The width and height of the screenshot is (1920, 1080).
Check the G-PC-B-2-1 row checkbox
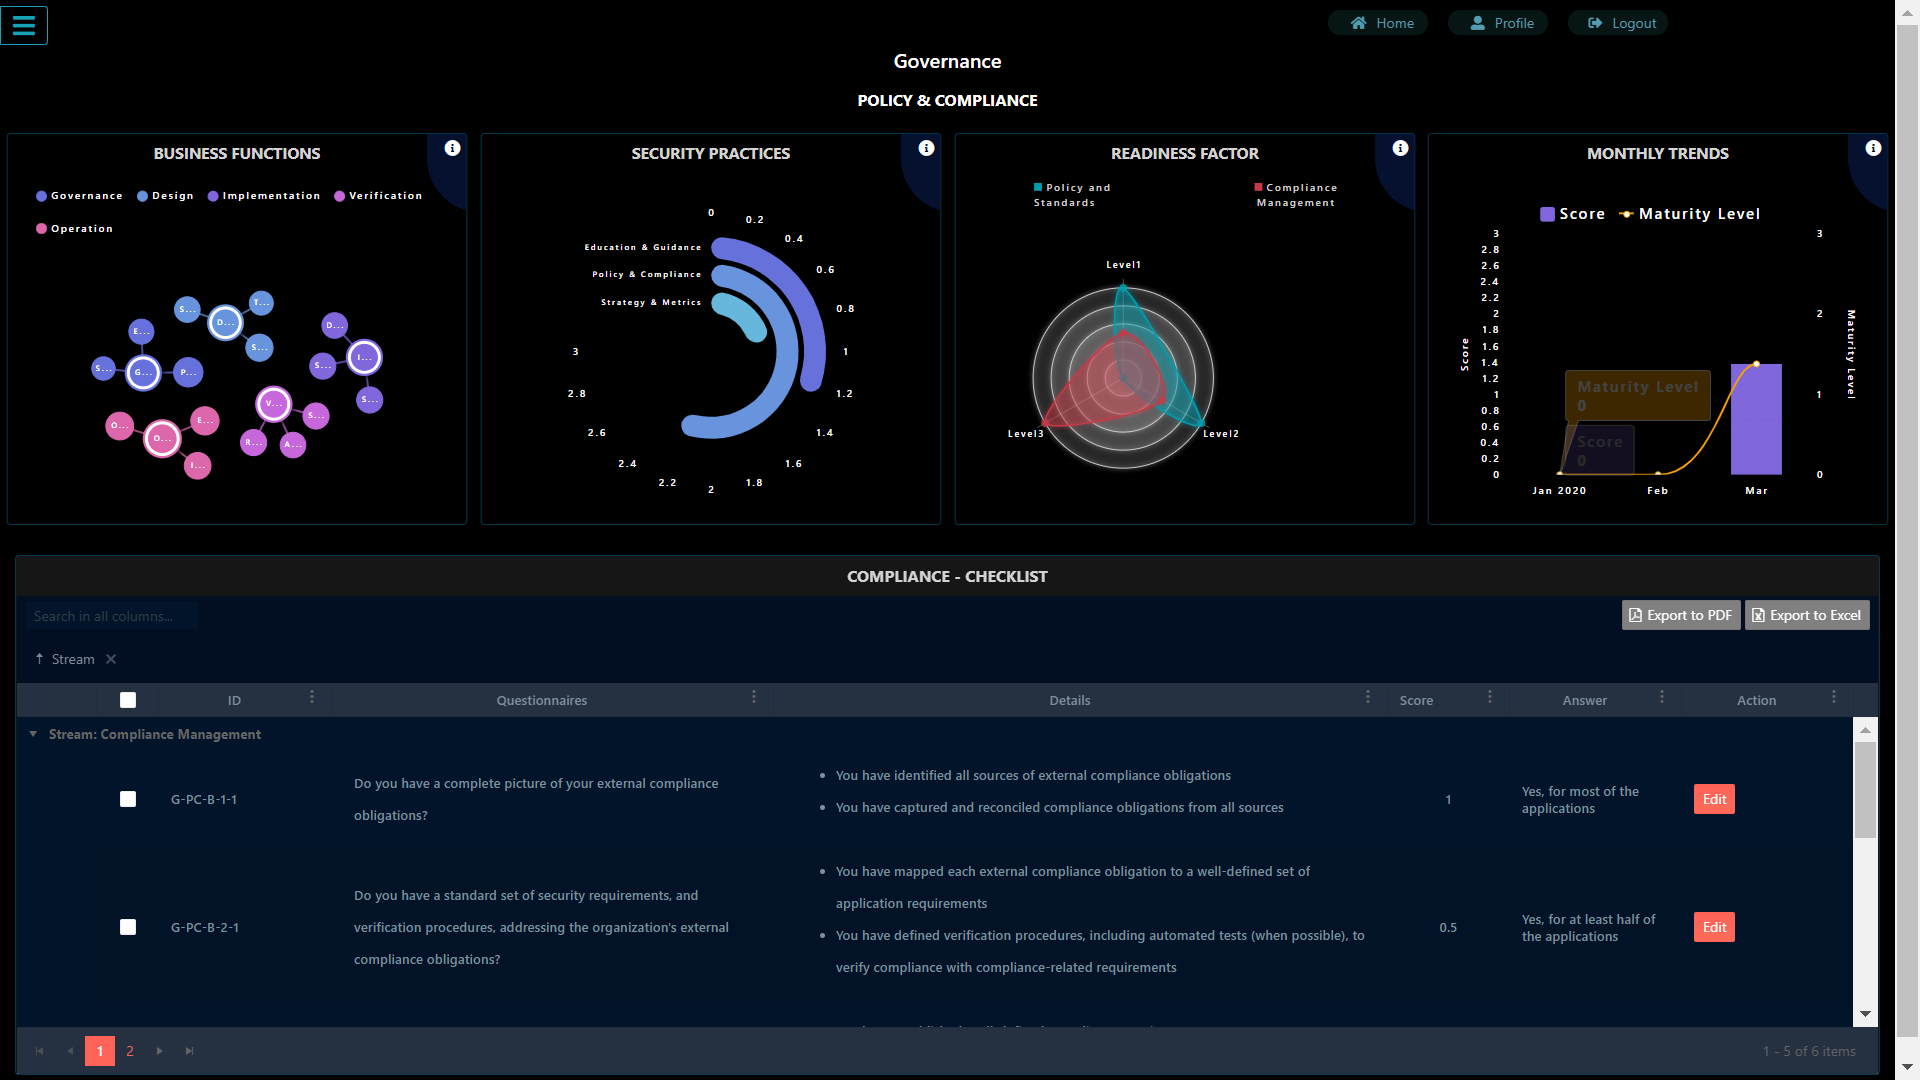pos(128,927)
